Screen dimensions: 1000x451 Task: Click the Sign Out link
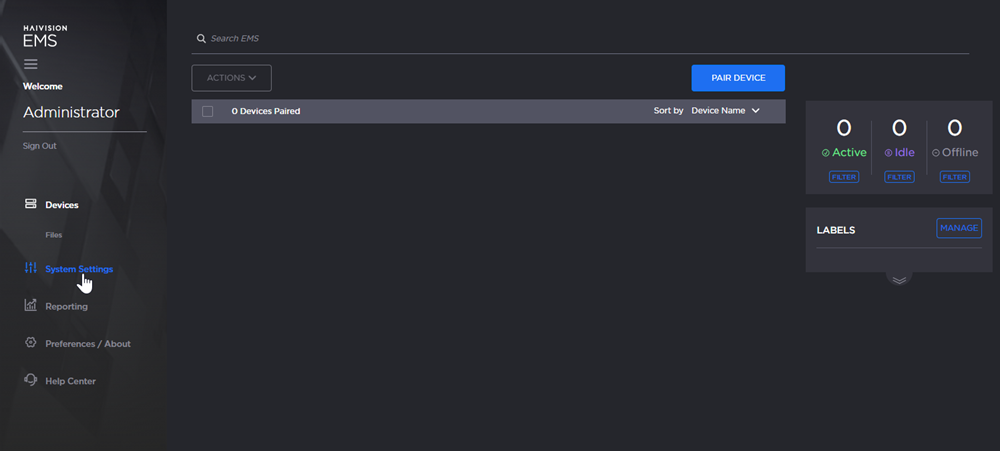point(40,146)
